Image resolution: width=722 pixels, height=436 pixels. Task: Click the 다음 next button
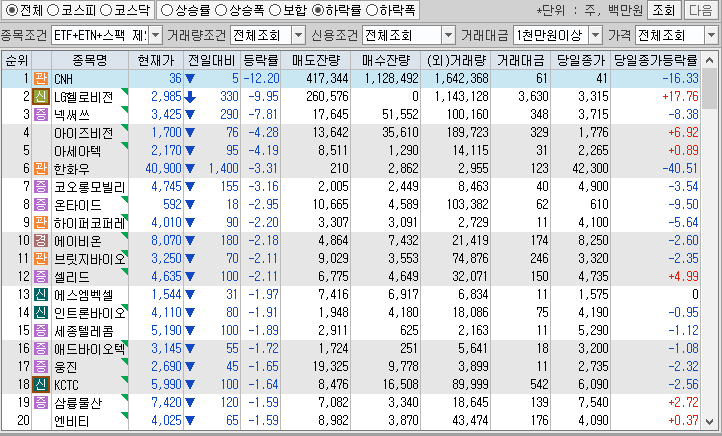point(701,10)
